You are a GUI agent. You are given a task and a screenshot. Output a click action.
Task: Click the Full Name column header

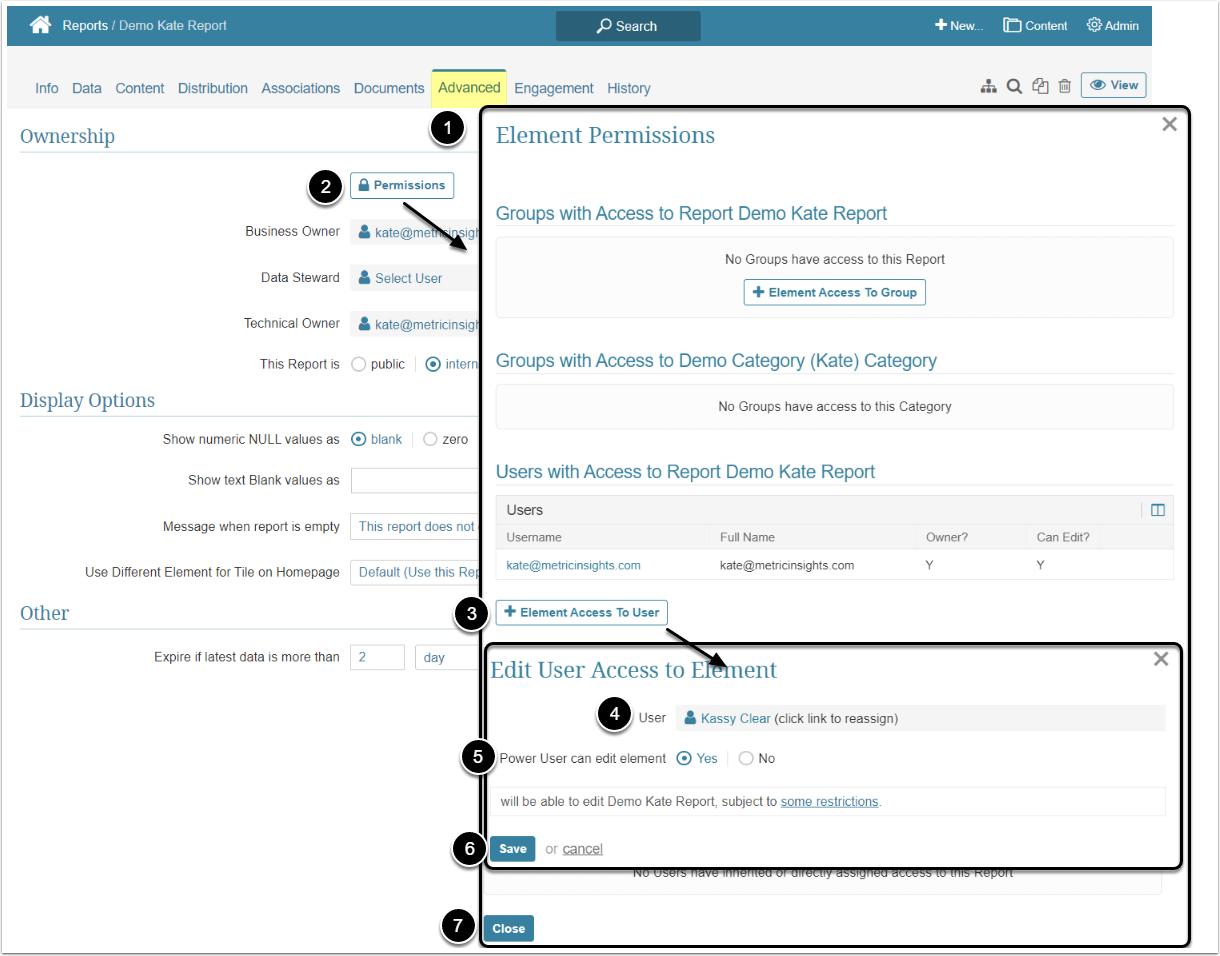click(x=747, y=537)
